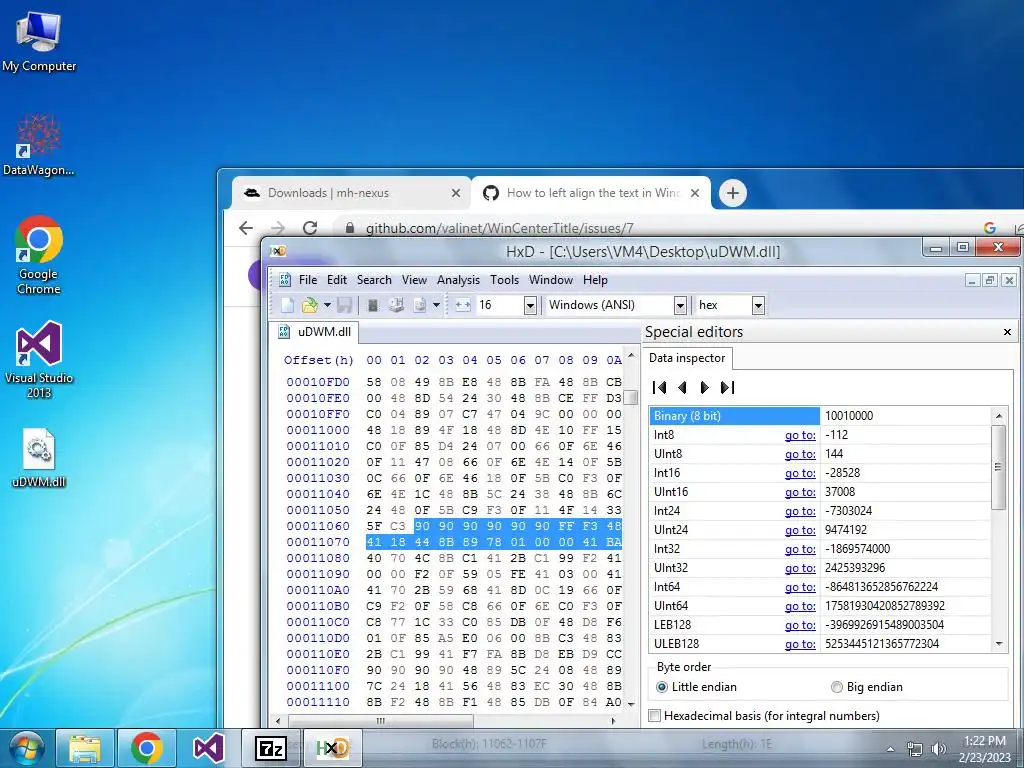The width and height of the screenshot is (1024, 768).
Task: Click go to link for Int24
Action: click(x=800, y=511)
